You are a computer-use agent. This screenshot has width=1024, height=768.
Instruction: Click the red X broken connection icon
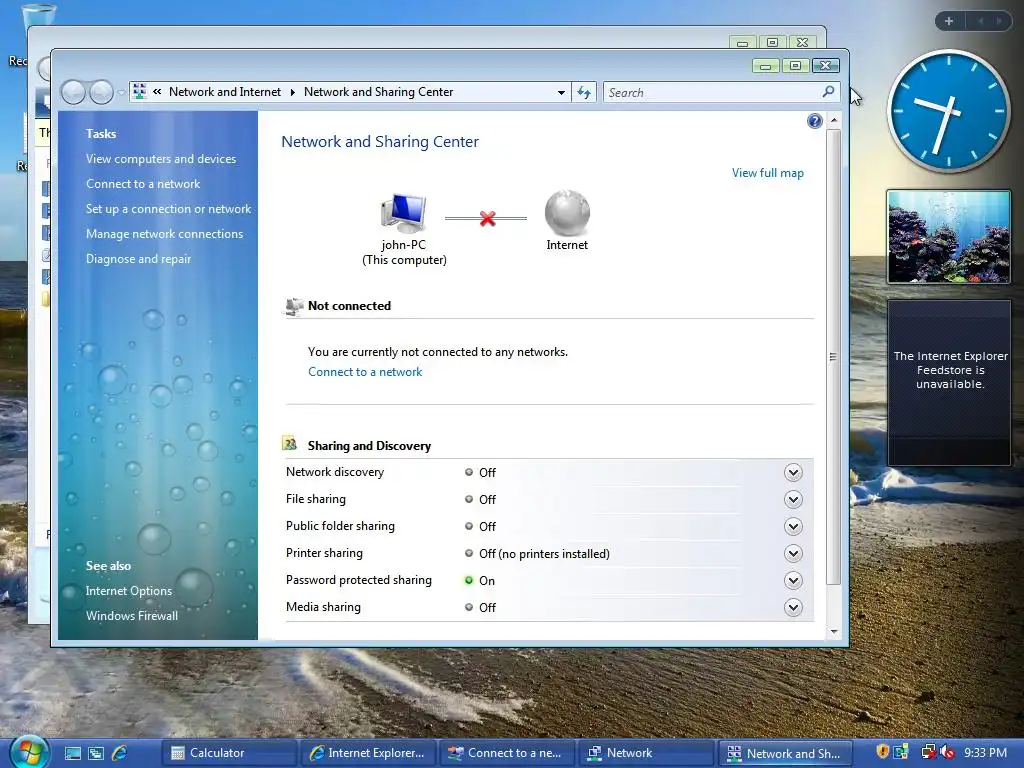487,218
